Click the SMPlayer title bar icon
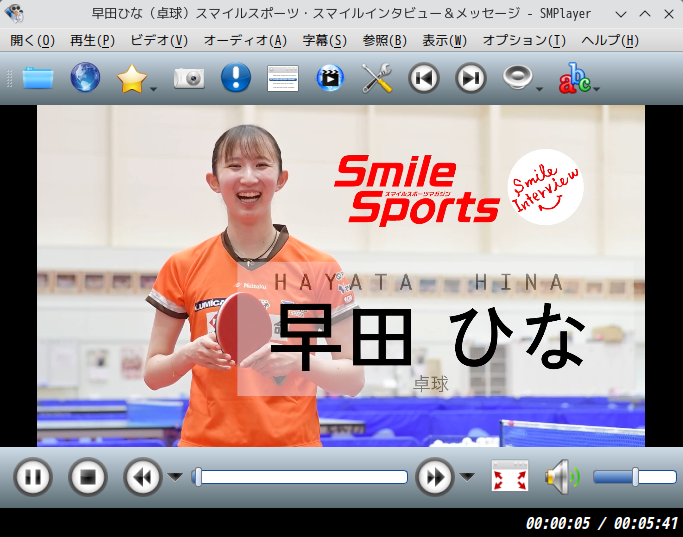 (14, 14)
